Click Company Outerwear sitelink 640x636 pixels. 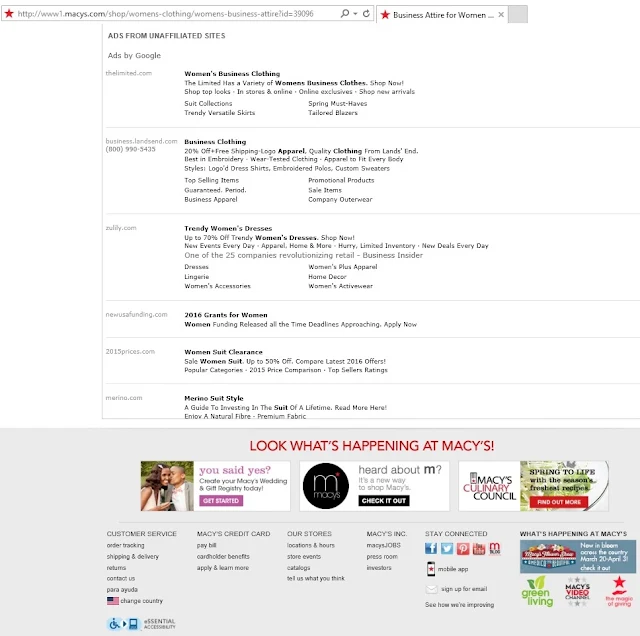340,200
